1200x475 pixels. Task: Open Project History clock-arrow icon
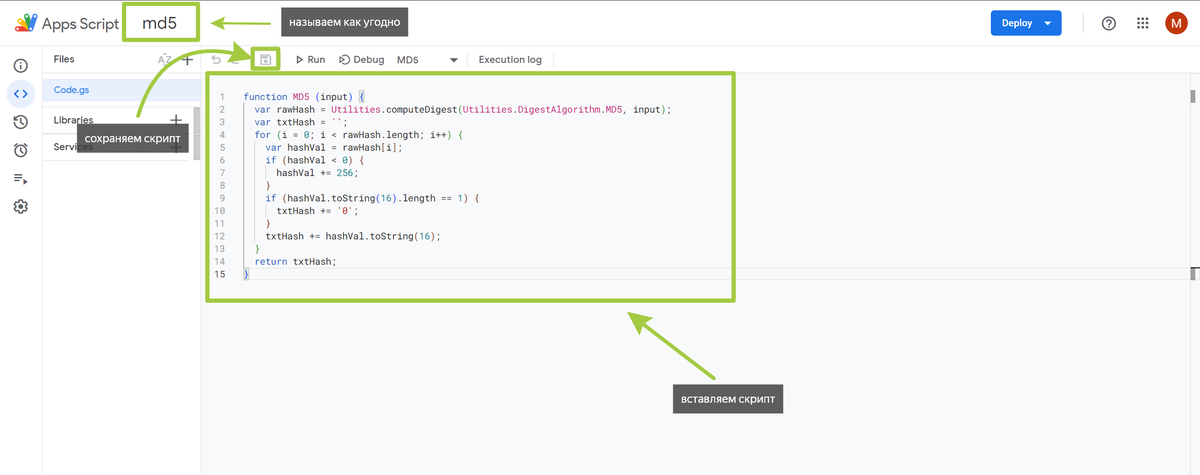[x=20, y=122]
